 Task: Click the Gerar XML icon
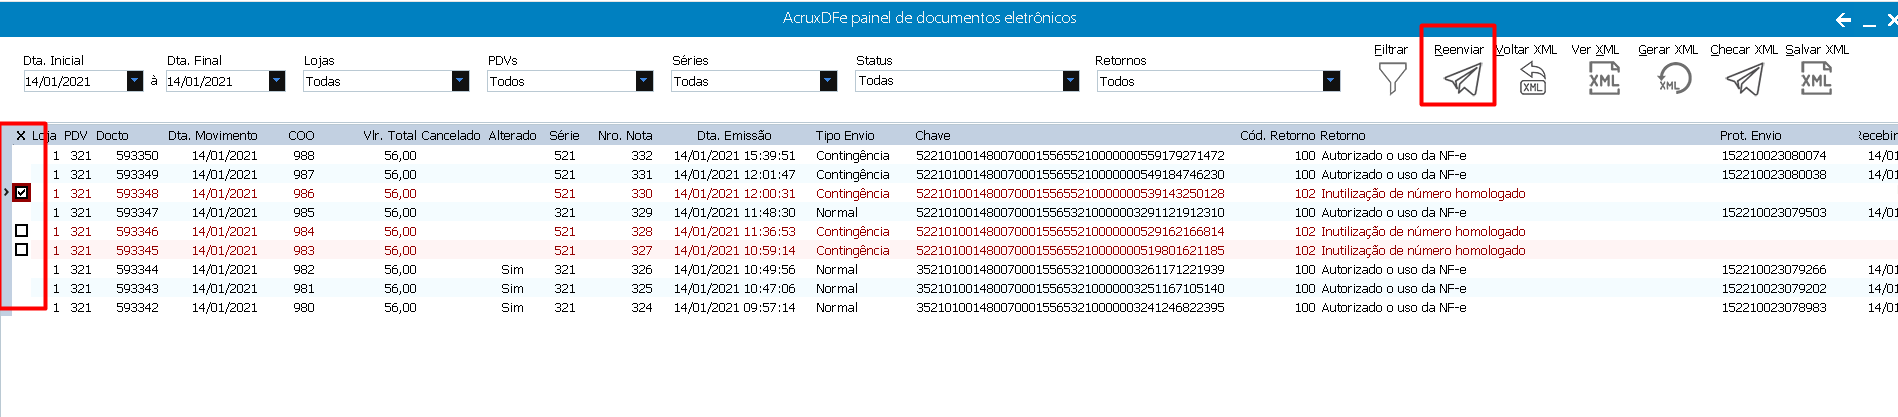click(1673, 78)
